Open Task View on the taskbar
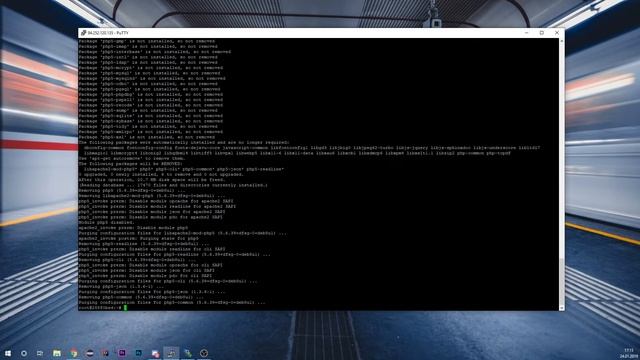This screenshot has height=360, width=640. [40, 353]
